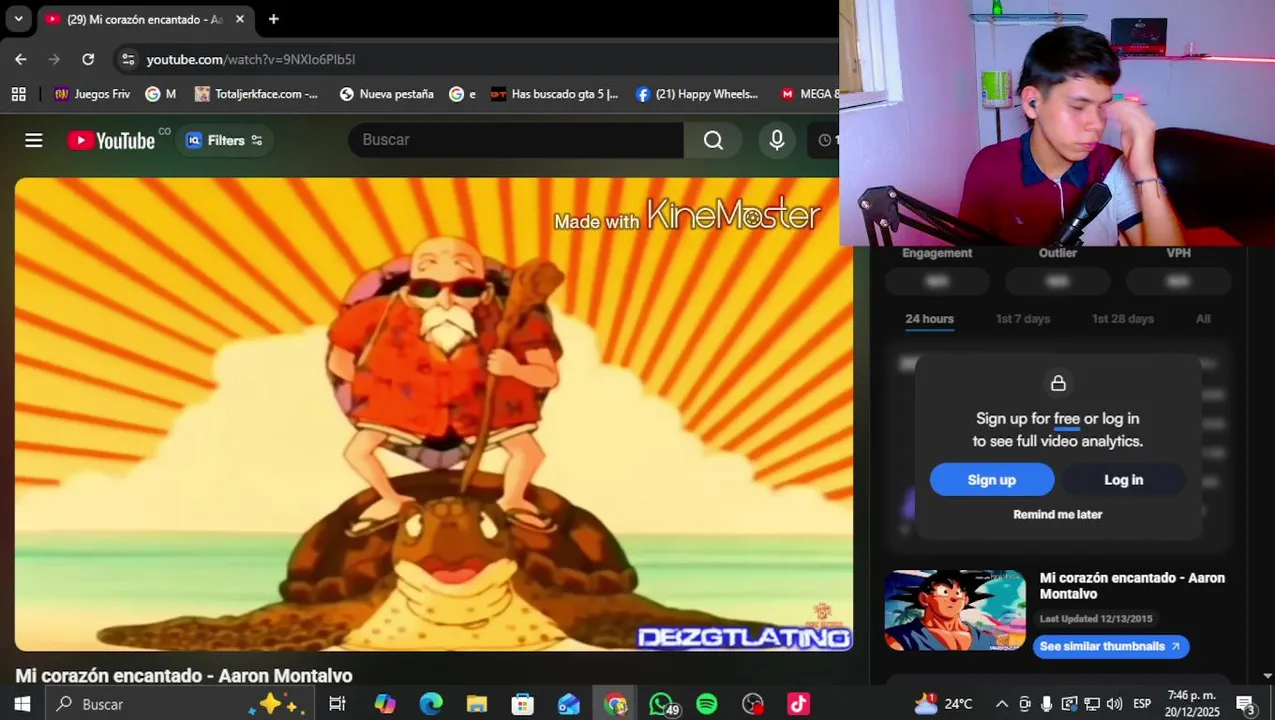This screenshot has height=720, width=1275.
Task: Switch to Chrome in the taskbar
Action: click(x=615, y=704)
